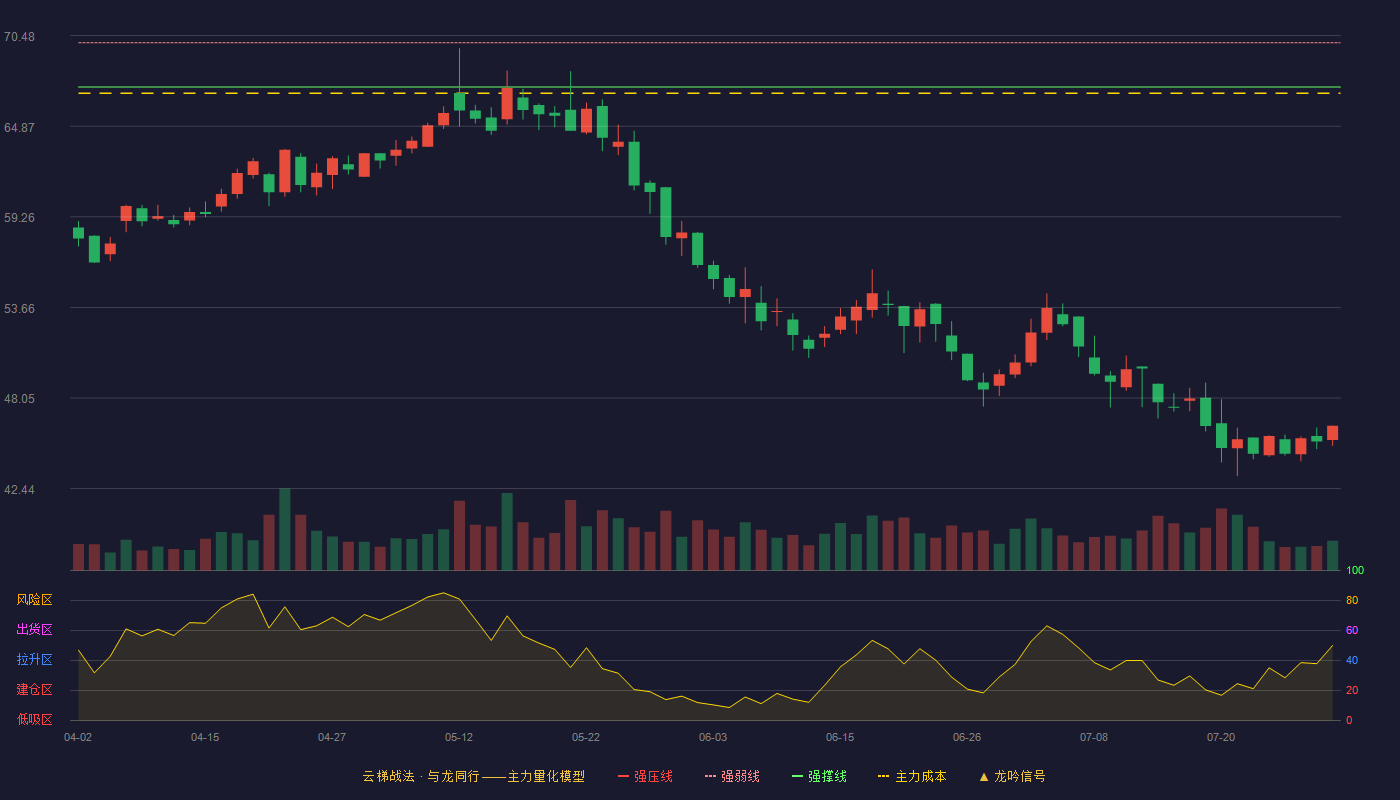Viewport: 1400px width, 800px height.
Task: Click the 04-27 date label
Action: coord(332,737)
